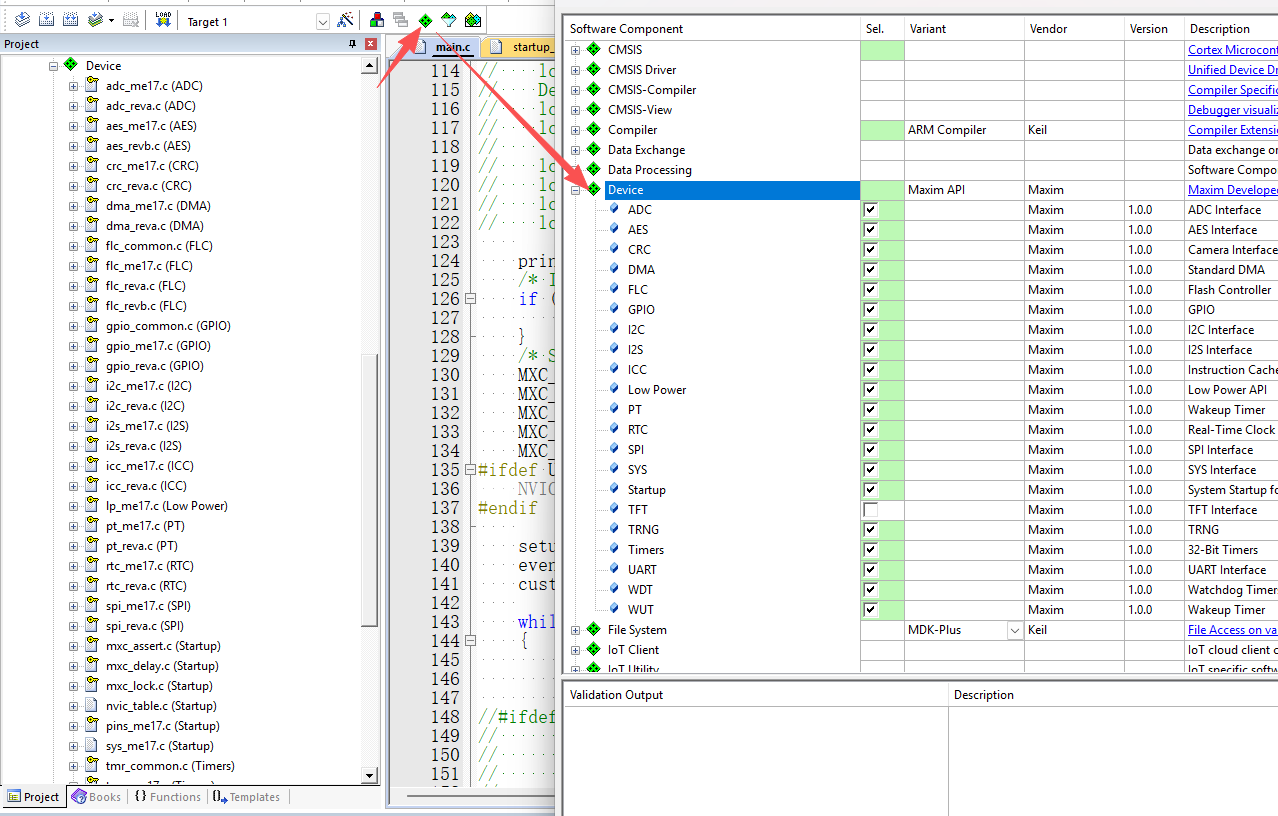Launch the Pack Installer icon

(473, 20)
